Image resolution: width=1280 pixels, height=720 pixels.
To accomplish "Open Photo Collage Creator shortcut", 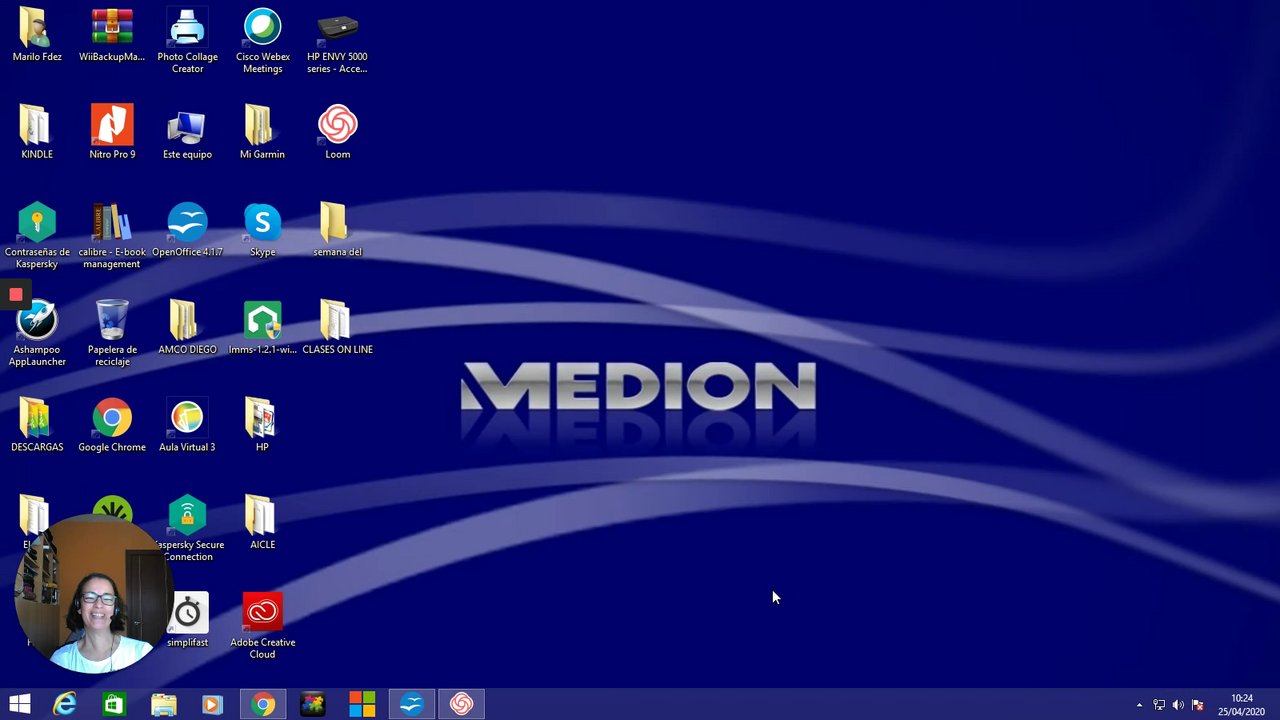I will (187, 40).
